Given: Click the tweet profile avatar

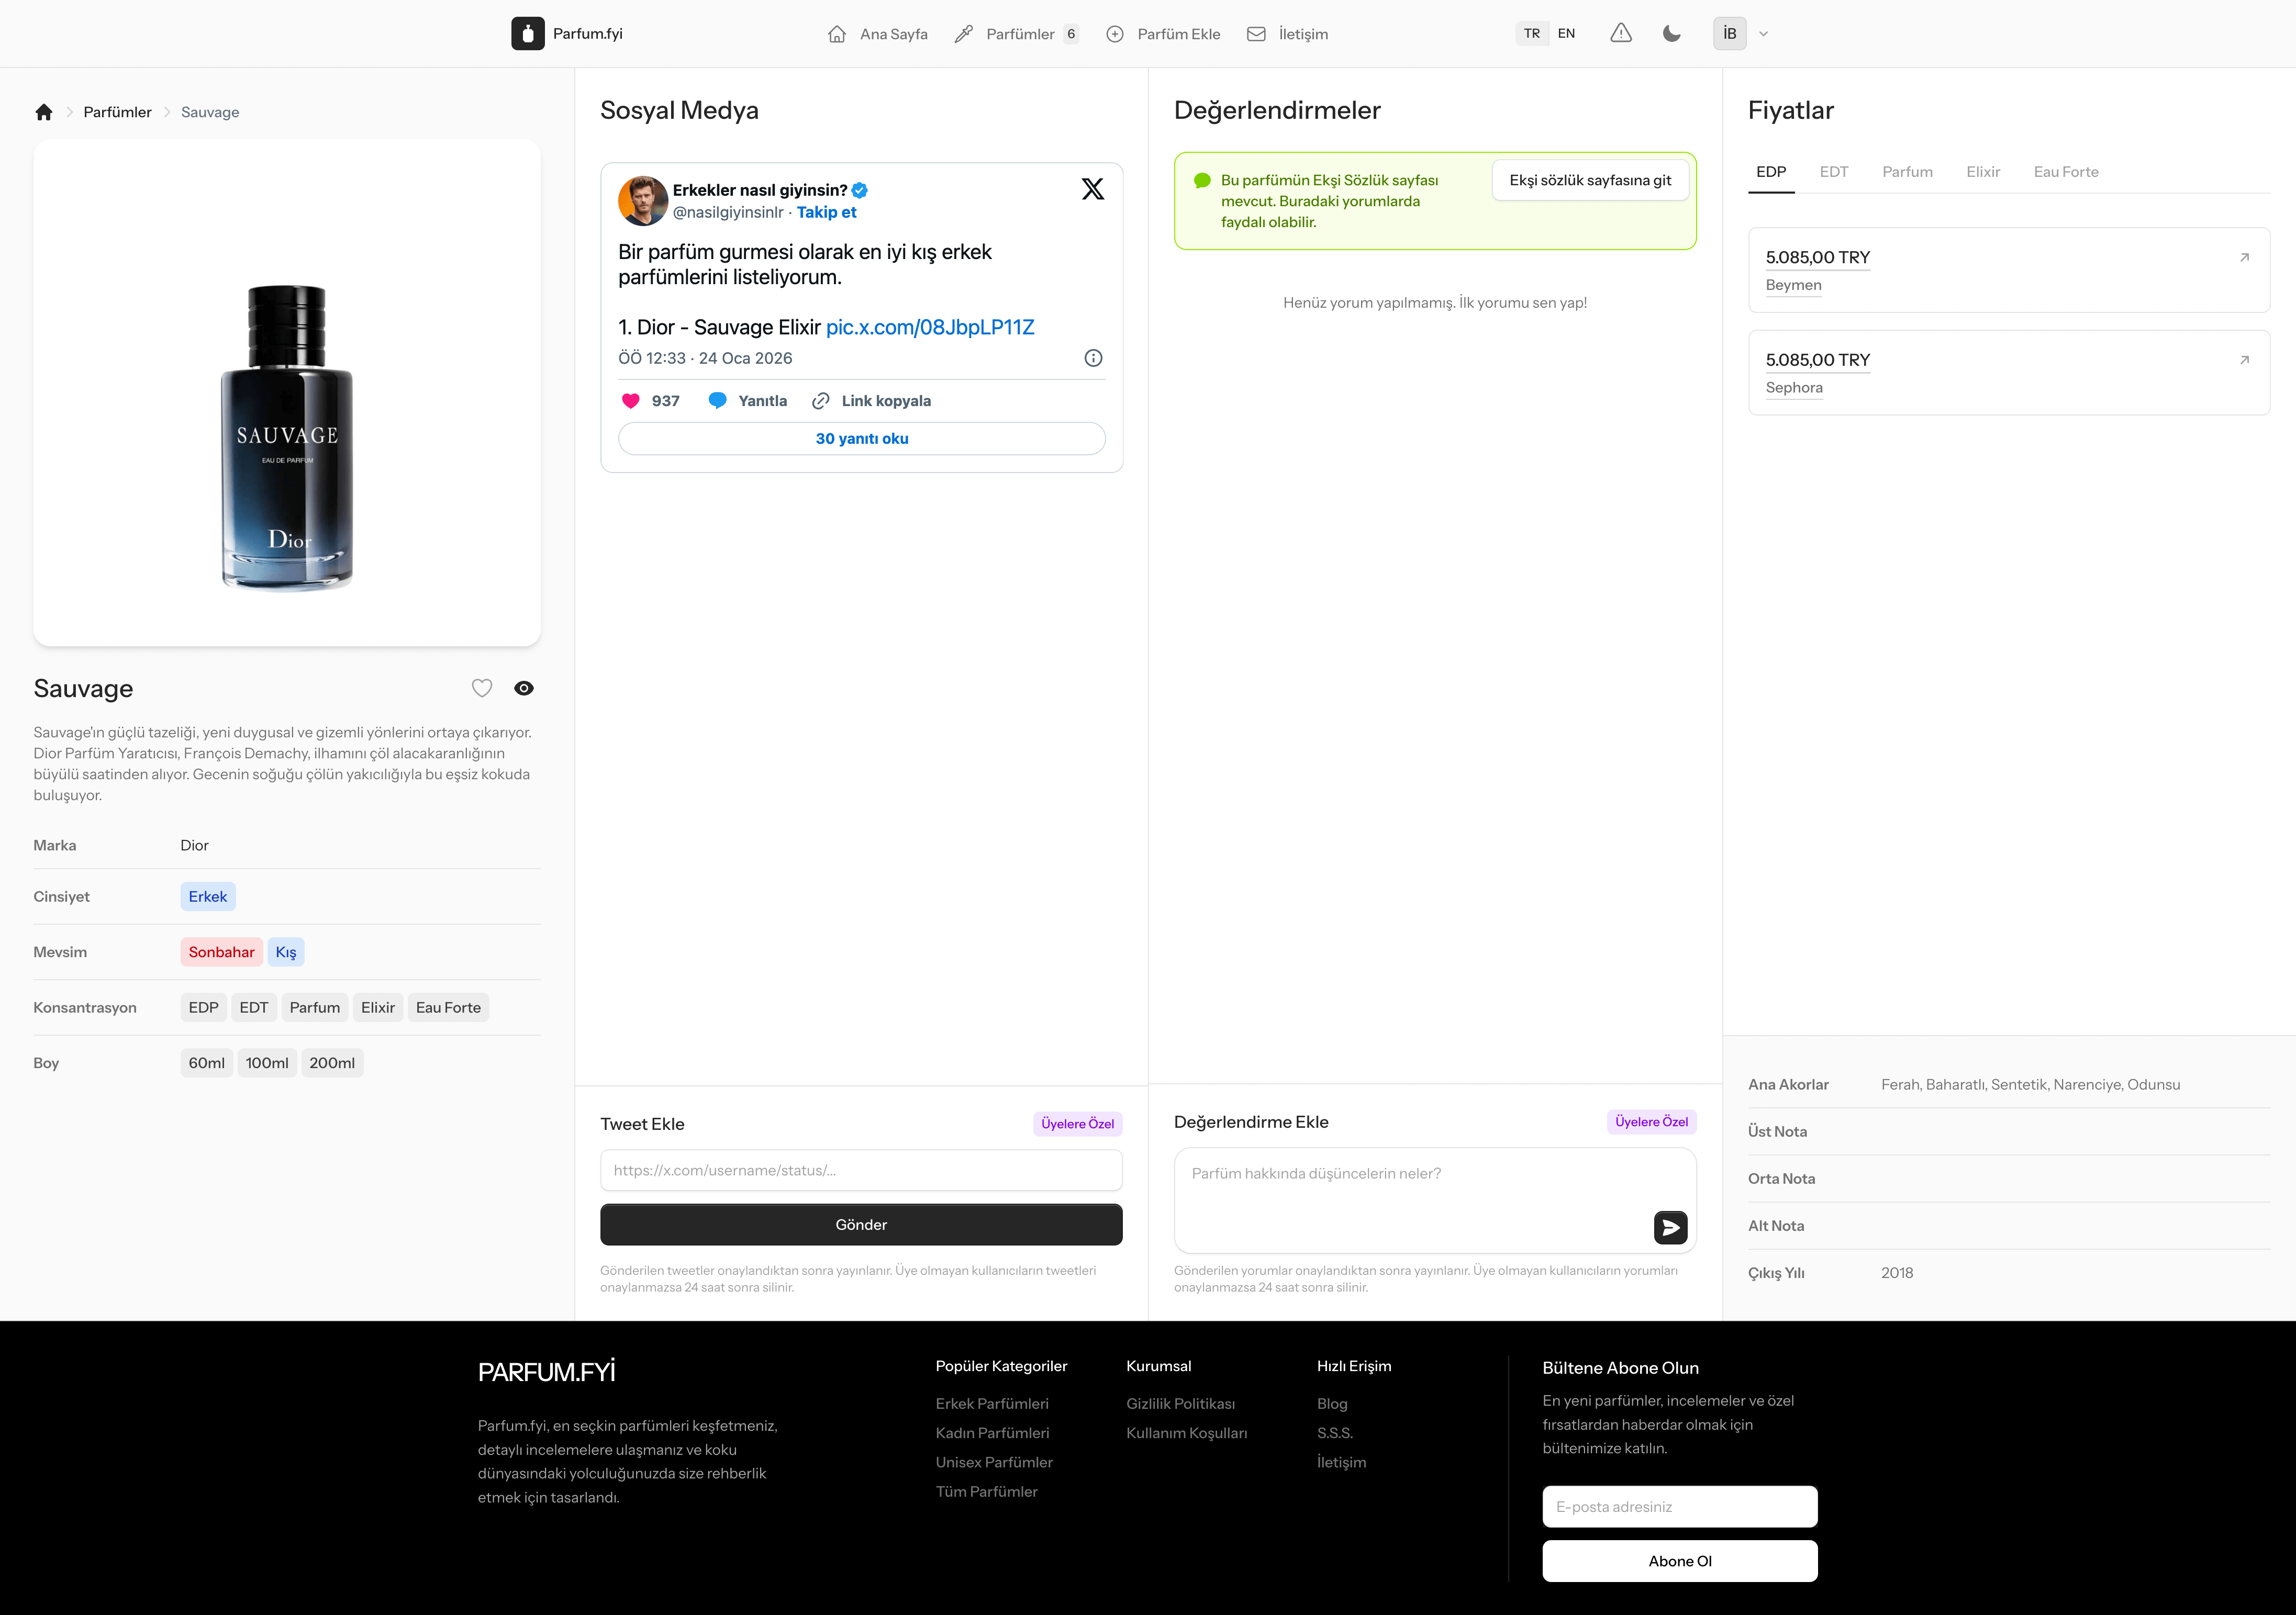Looking at the screenshot, I should coord(643,201).
